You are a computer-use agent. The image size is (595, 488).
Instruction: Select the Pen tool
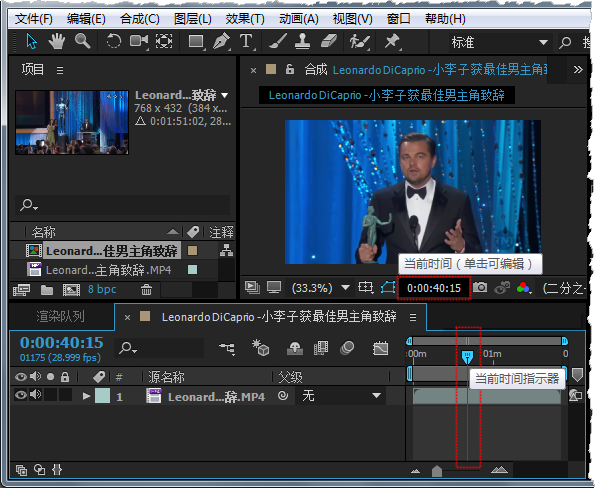point(222,41)
